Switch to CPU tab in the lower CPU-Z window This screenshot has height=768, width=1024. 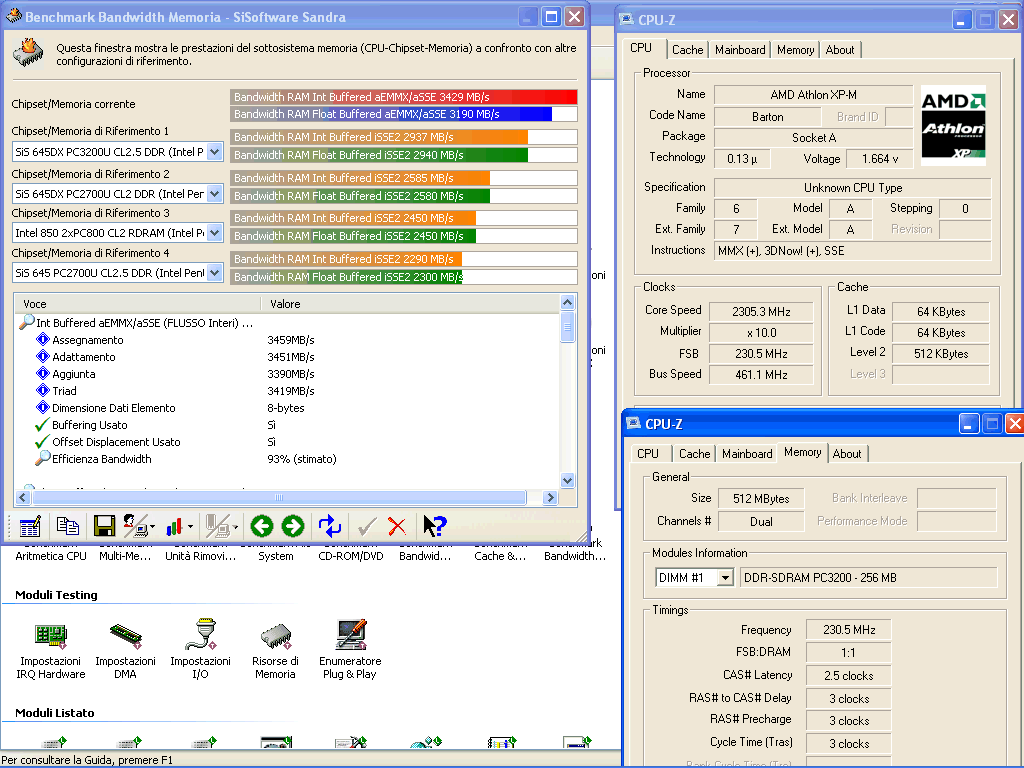648,454
